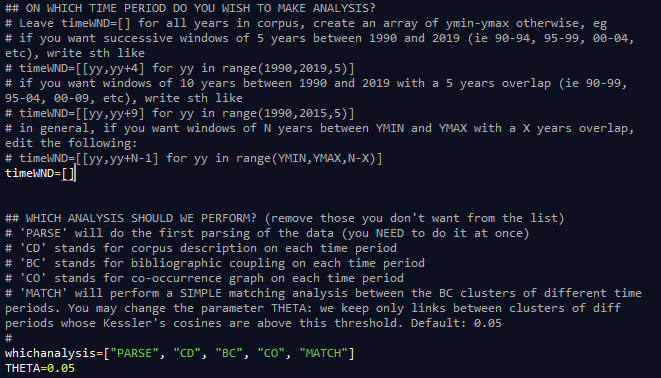Click the timeWND variable name at assignment
Screen dimensions: 661x378
[x=30, y=173]
